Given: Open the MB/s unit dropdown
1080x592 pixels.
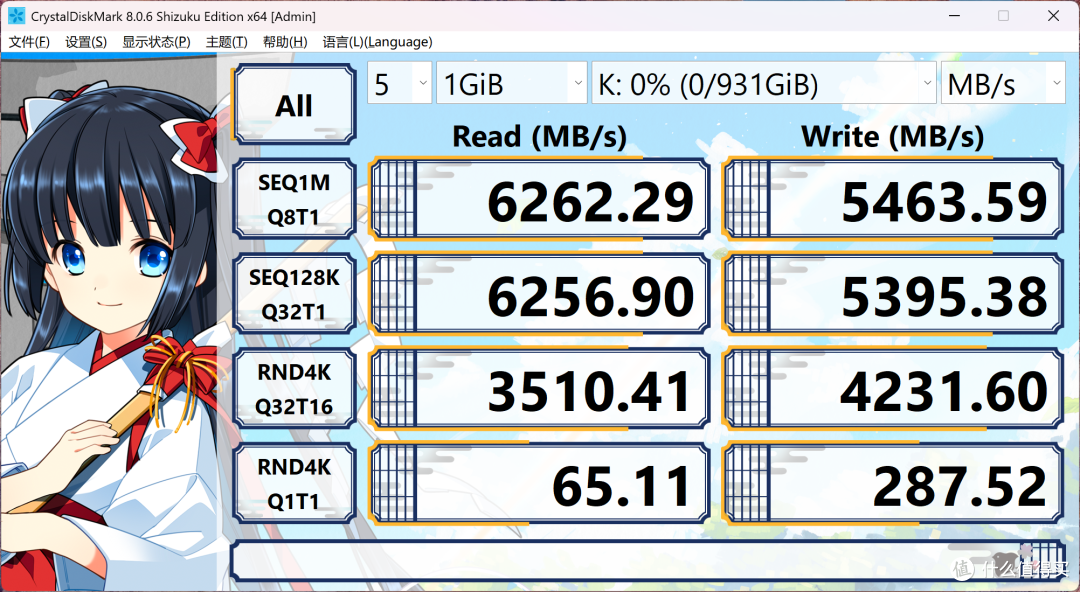Looking at the screenshot, I should [x=1003, y=83].
